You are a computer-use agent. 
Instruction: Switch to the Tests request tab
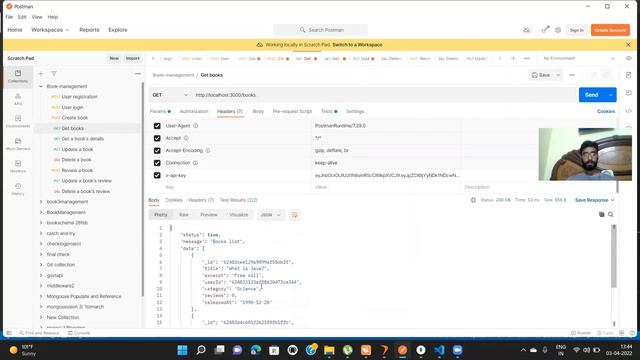[329, 111]
